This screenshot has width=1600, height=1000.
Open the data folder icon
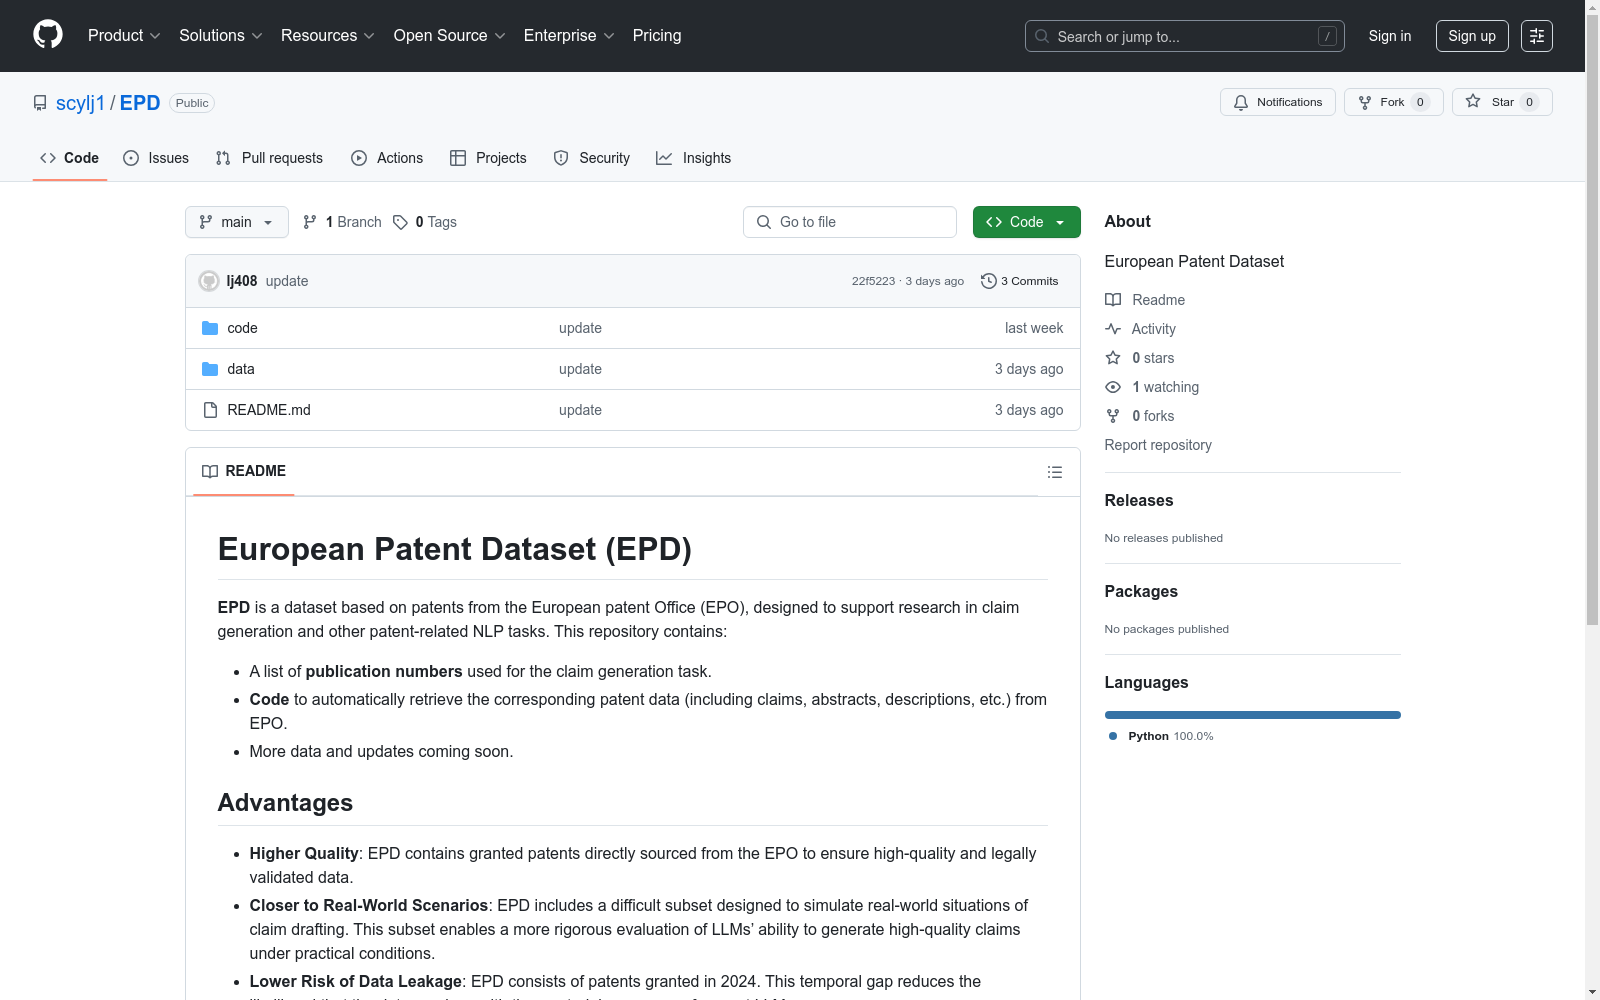(x=210, y=369)
